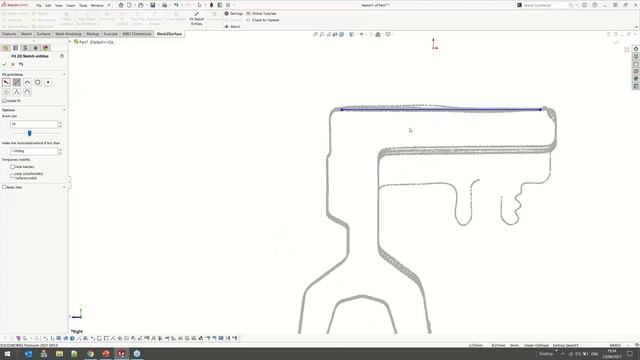Open Online Tutorials link
The height and width of the screenshot is (360, 640).
(x=261, y=13)
